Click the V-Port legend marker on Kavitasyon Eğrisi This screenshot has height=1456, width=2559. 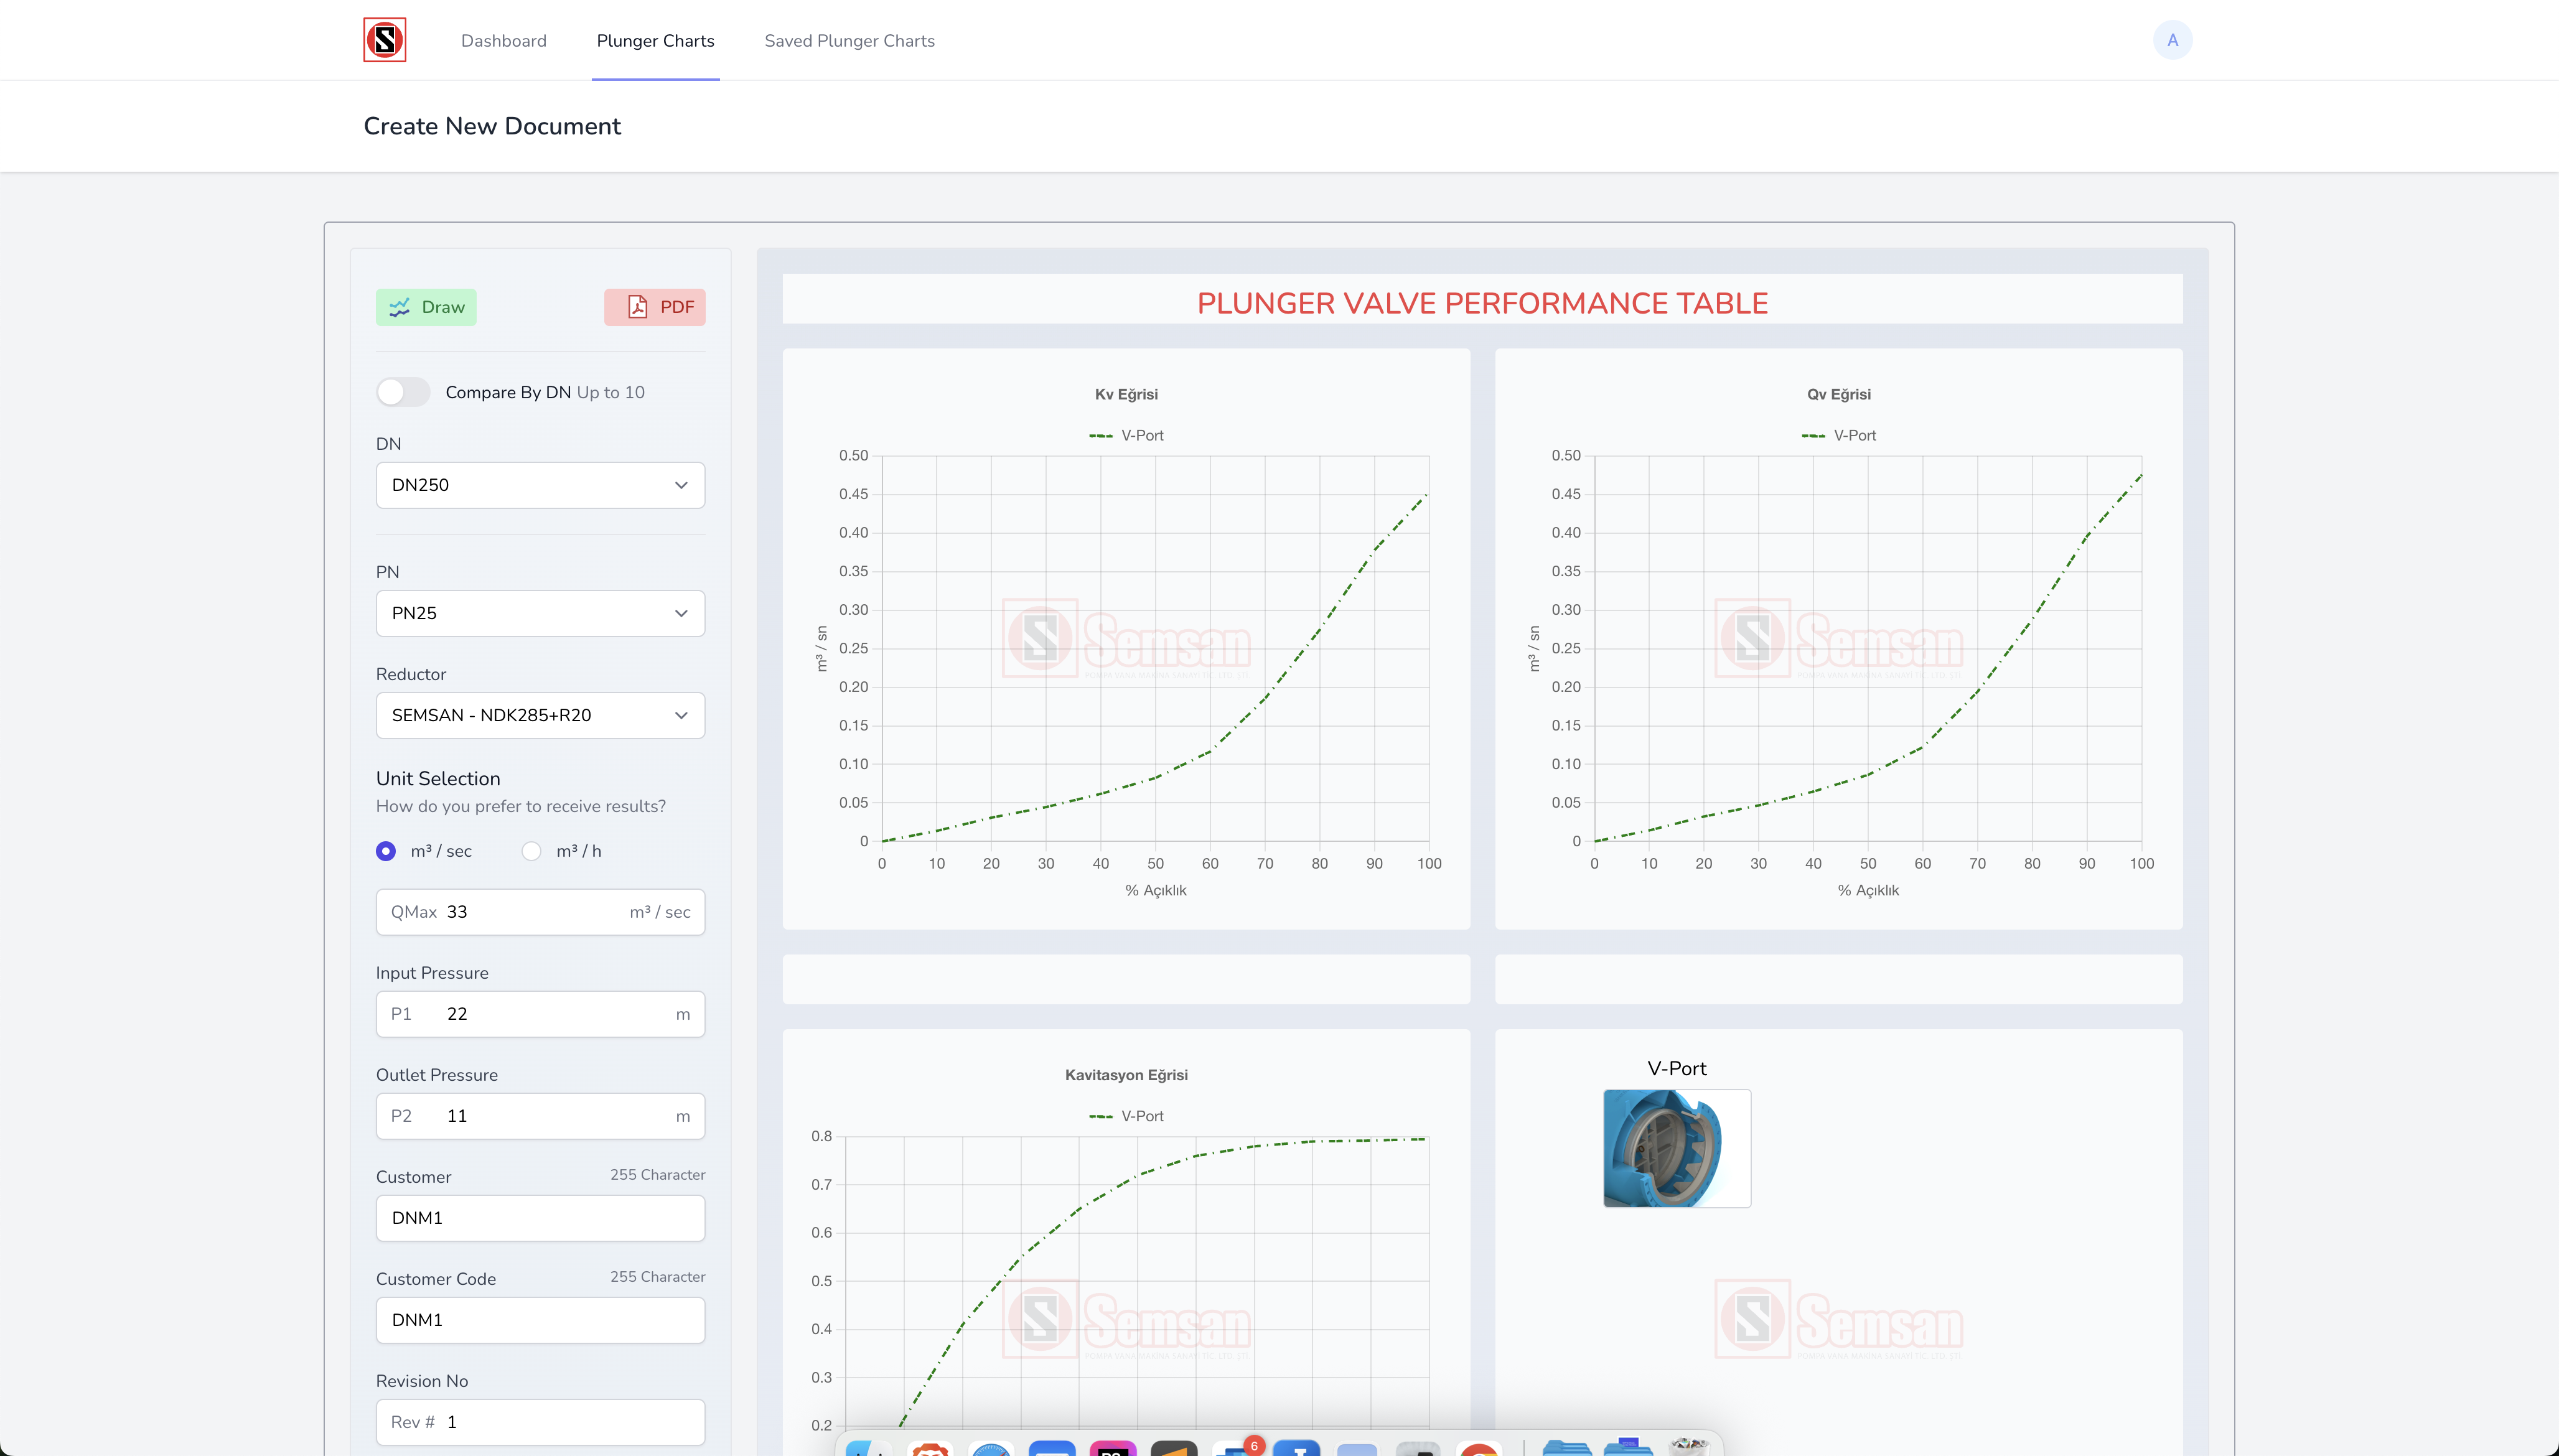tap(1100, 1116)
